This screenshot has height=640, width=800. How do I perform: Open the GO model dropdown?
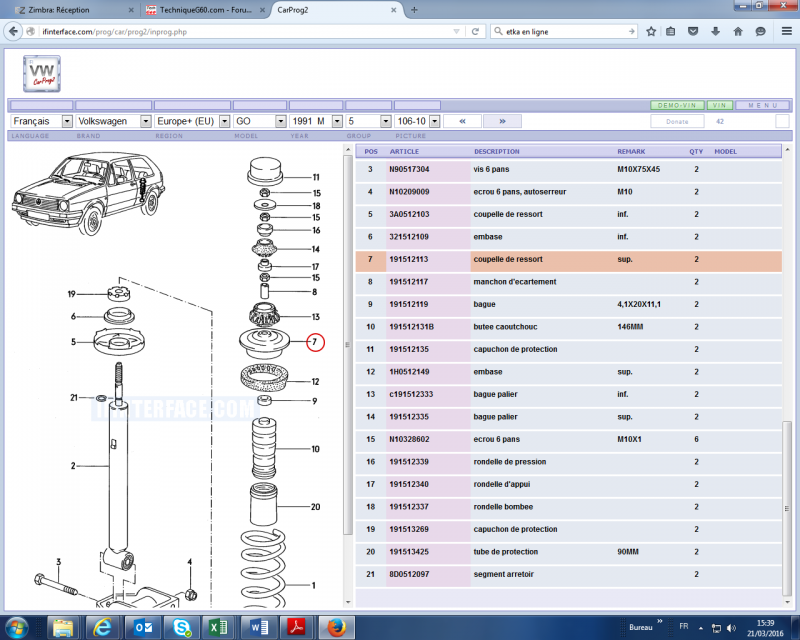[x=260, y=121]
